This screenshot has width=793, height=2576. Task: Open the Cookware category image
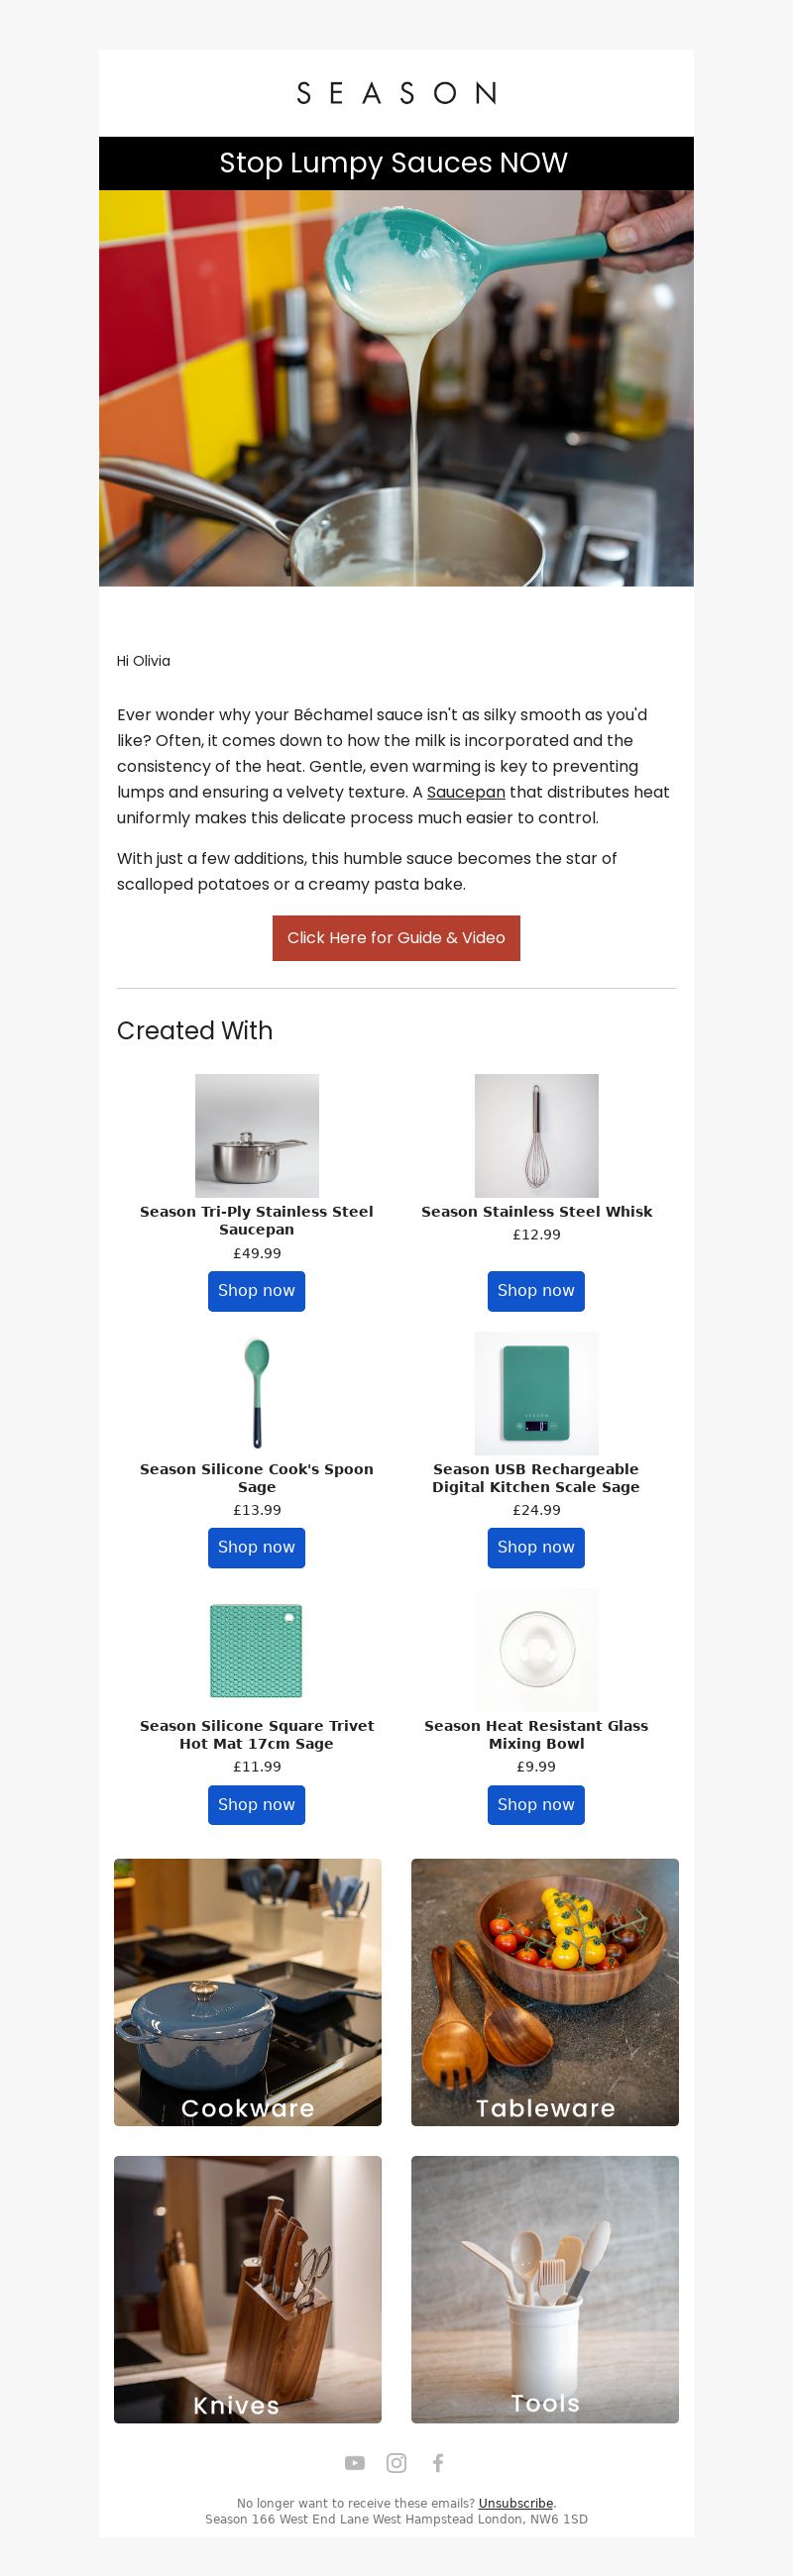click(x=248, y=1992)
